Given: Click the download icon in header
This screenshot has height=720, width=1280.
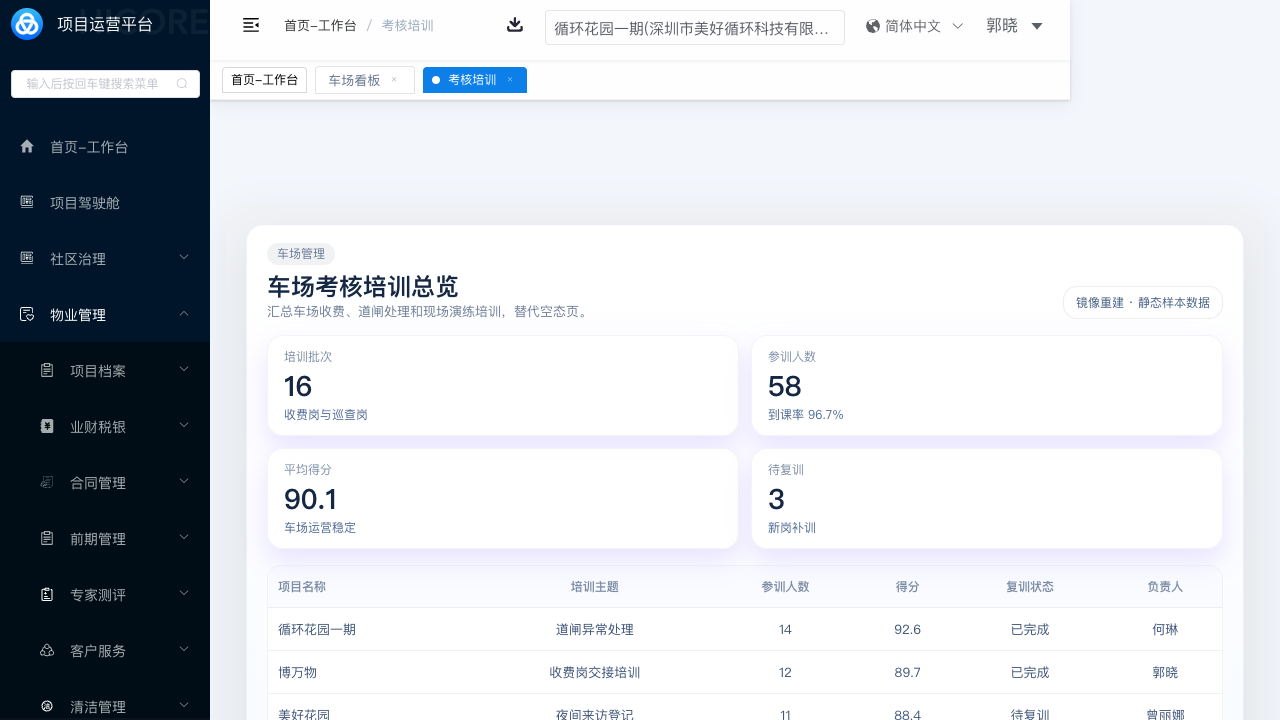Looking at the screenshot, I should coord(515,25).
